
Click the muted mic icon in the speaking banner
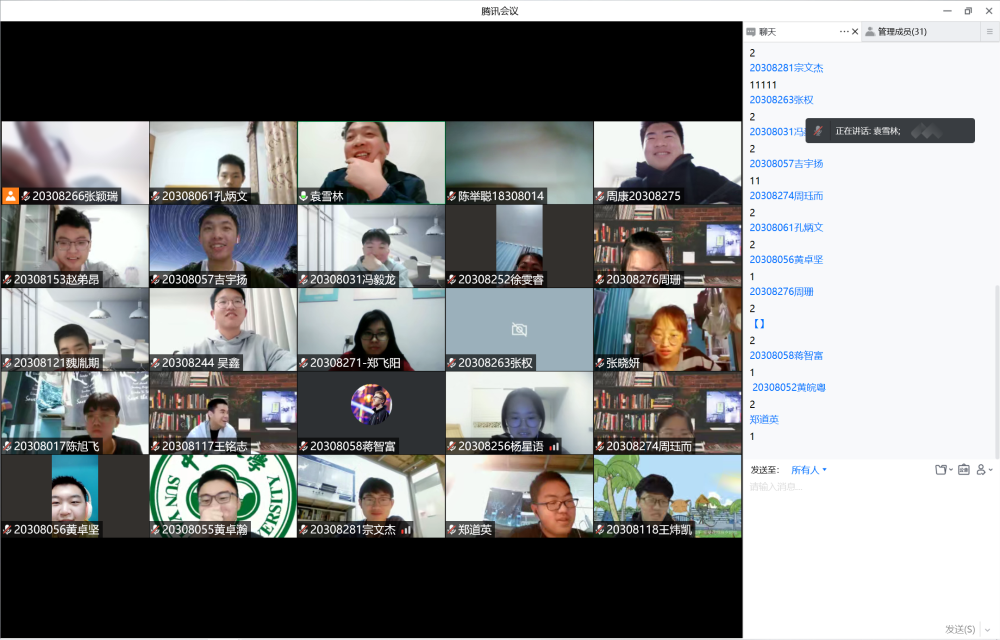818,131
